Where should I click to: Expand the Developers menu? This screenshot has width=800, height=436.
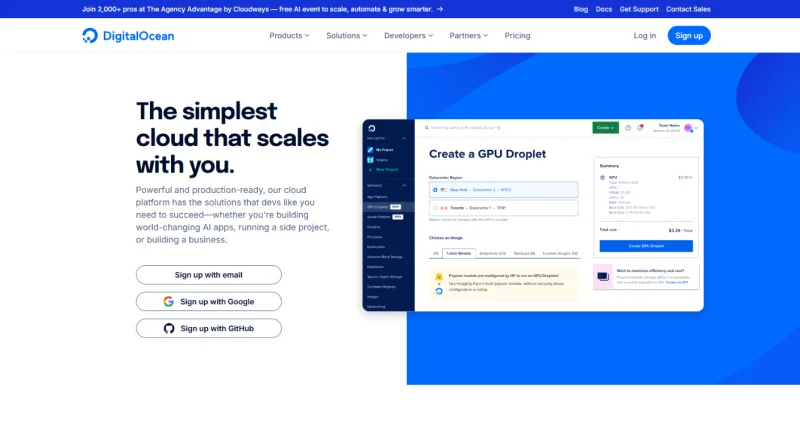[x=408, y=36]
